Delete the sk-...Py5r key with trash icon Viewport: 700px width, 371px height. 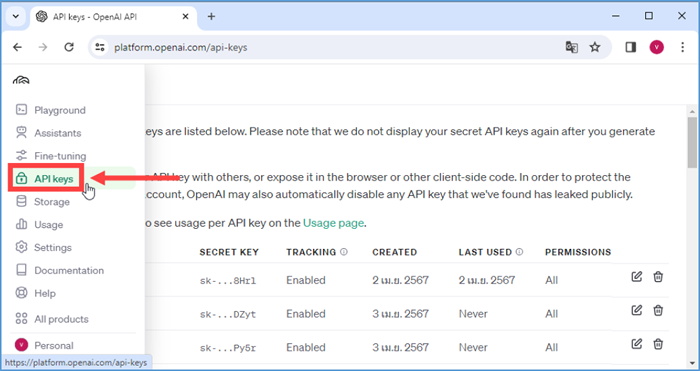[658, 344]
